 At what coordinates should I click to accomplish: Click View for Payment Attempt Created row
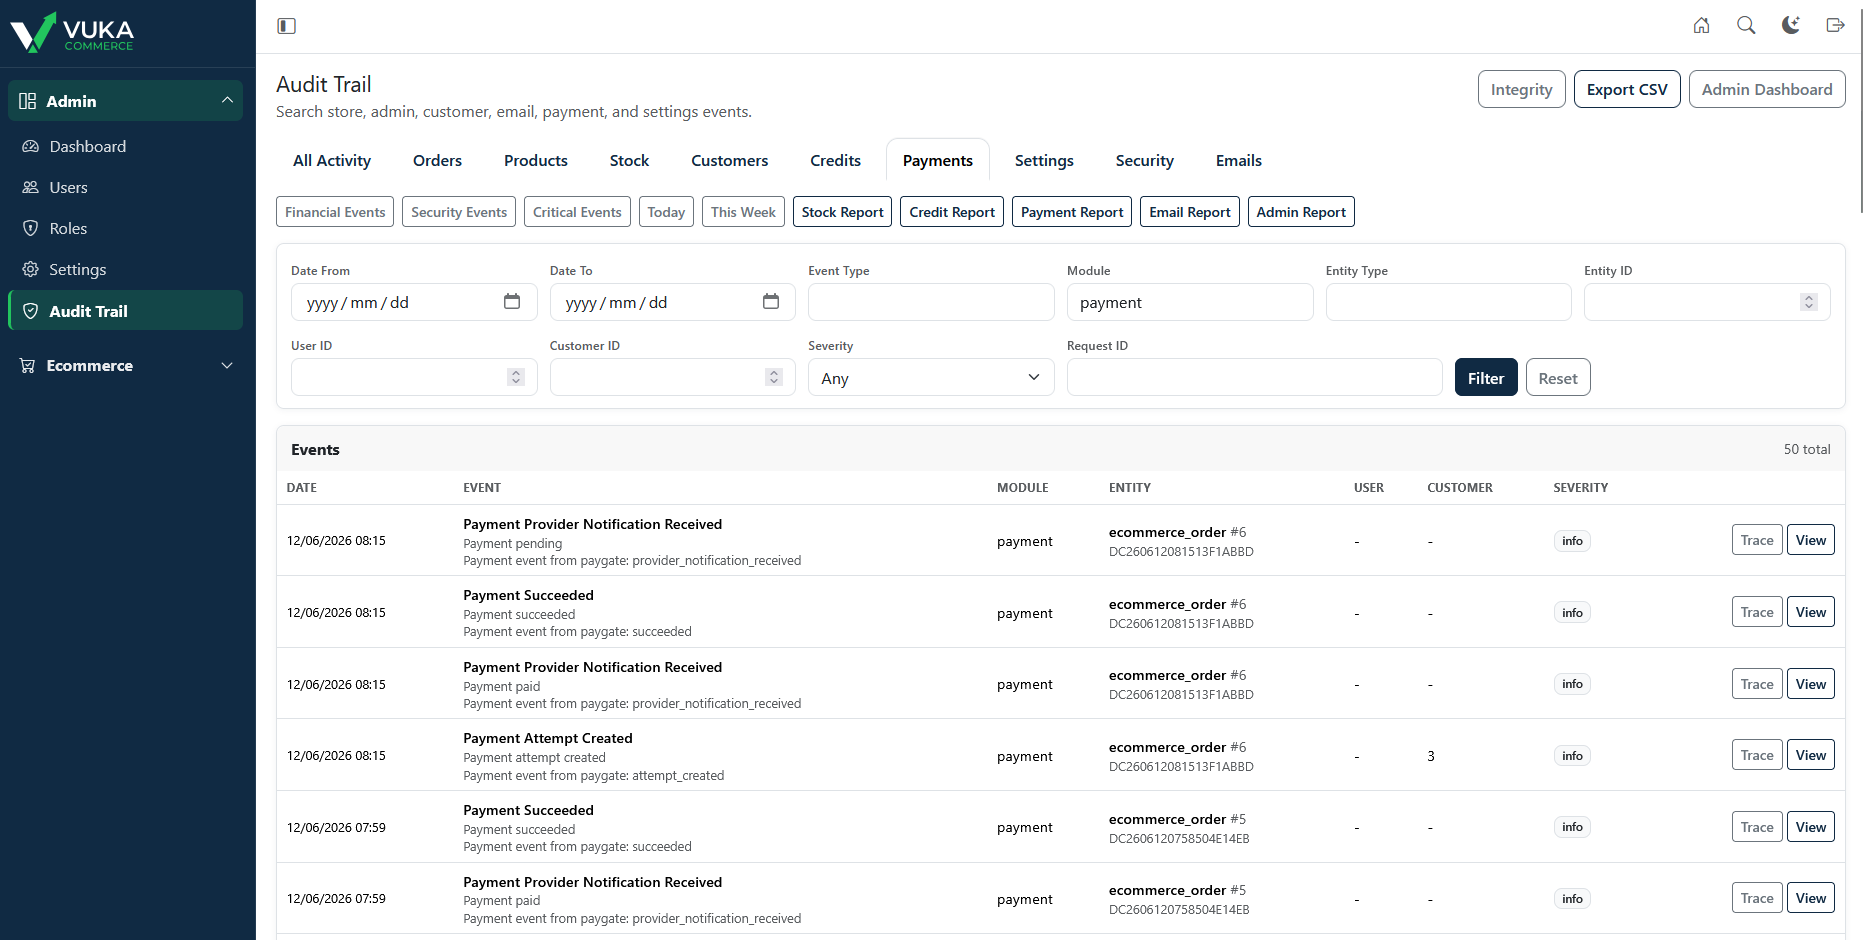1811,755
